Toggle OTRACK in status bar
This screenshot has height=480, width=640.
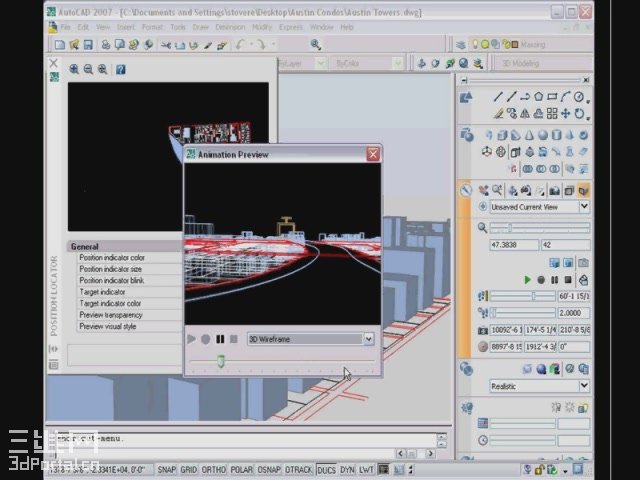[298, 470]
